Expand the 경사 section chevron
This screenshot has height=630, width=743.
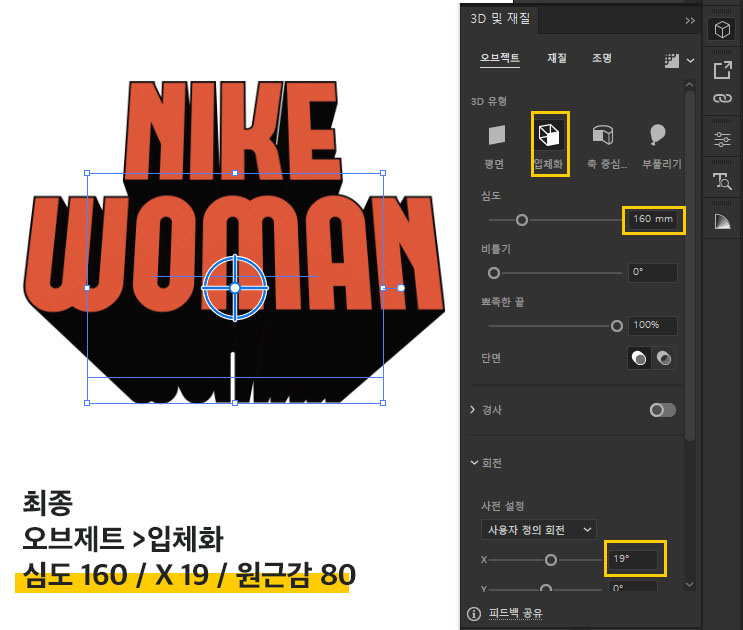coord(473,409)
